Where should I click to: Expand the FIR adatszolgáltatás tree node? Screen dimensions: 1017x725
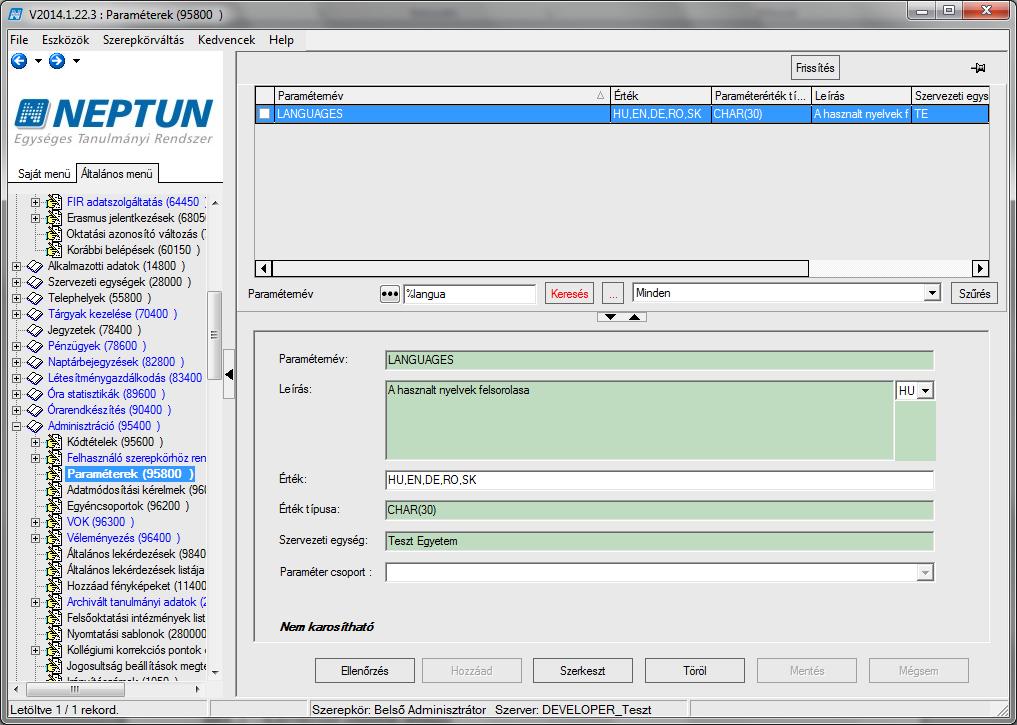coord(36,202)
